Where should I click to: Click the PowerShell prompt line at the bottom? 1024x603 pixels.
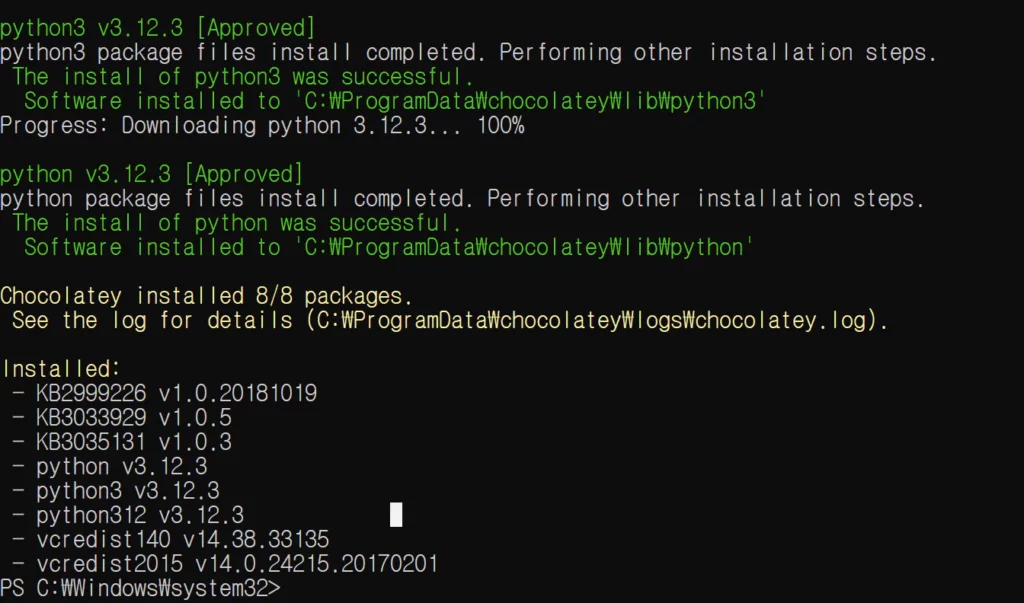(140, 588)
